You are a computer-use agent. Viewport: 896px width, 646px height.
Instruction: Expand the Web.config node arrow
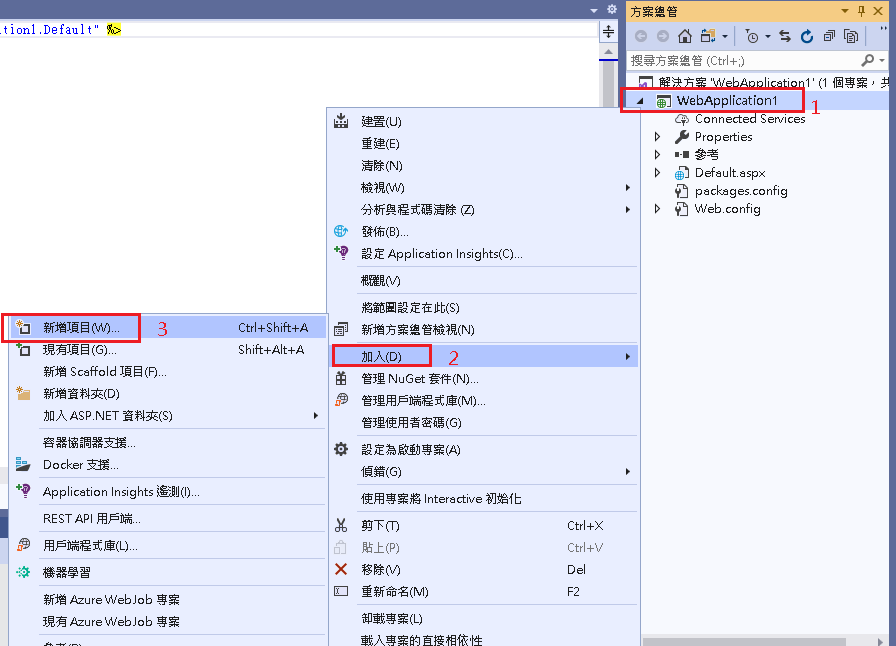pyautogui.click(x=658, y=209)
